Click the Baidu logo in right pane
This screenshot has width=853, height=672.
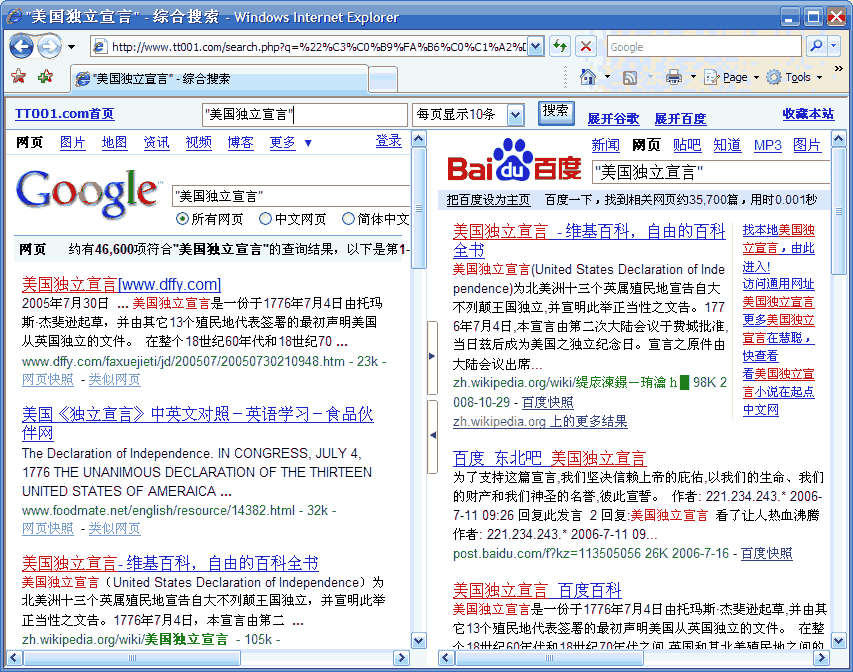pyautogui.click(x=514, y=161)
